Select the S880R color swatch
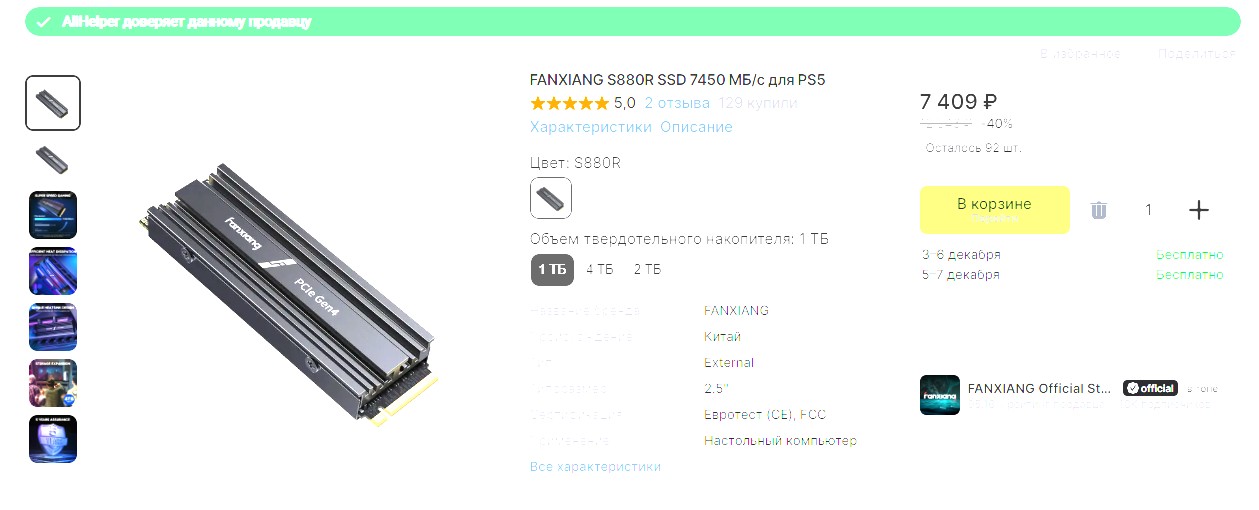 point(551,198)
